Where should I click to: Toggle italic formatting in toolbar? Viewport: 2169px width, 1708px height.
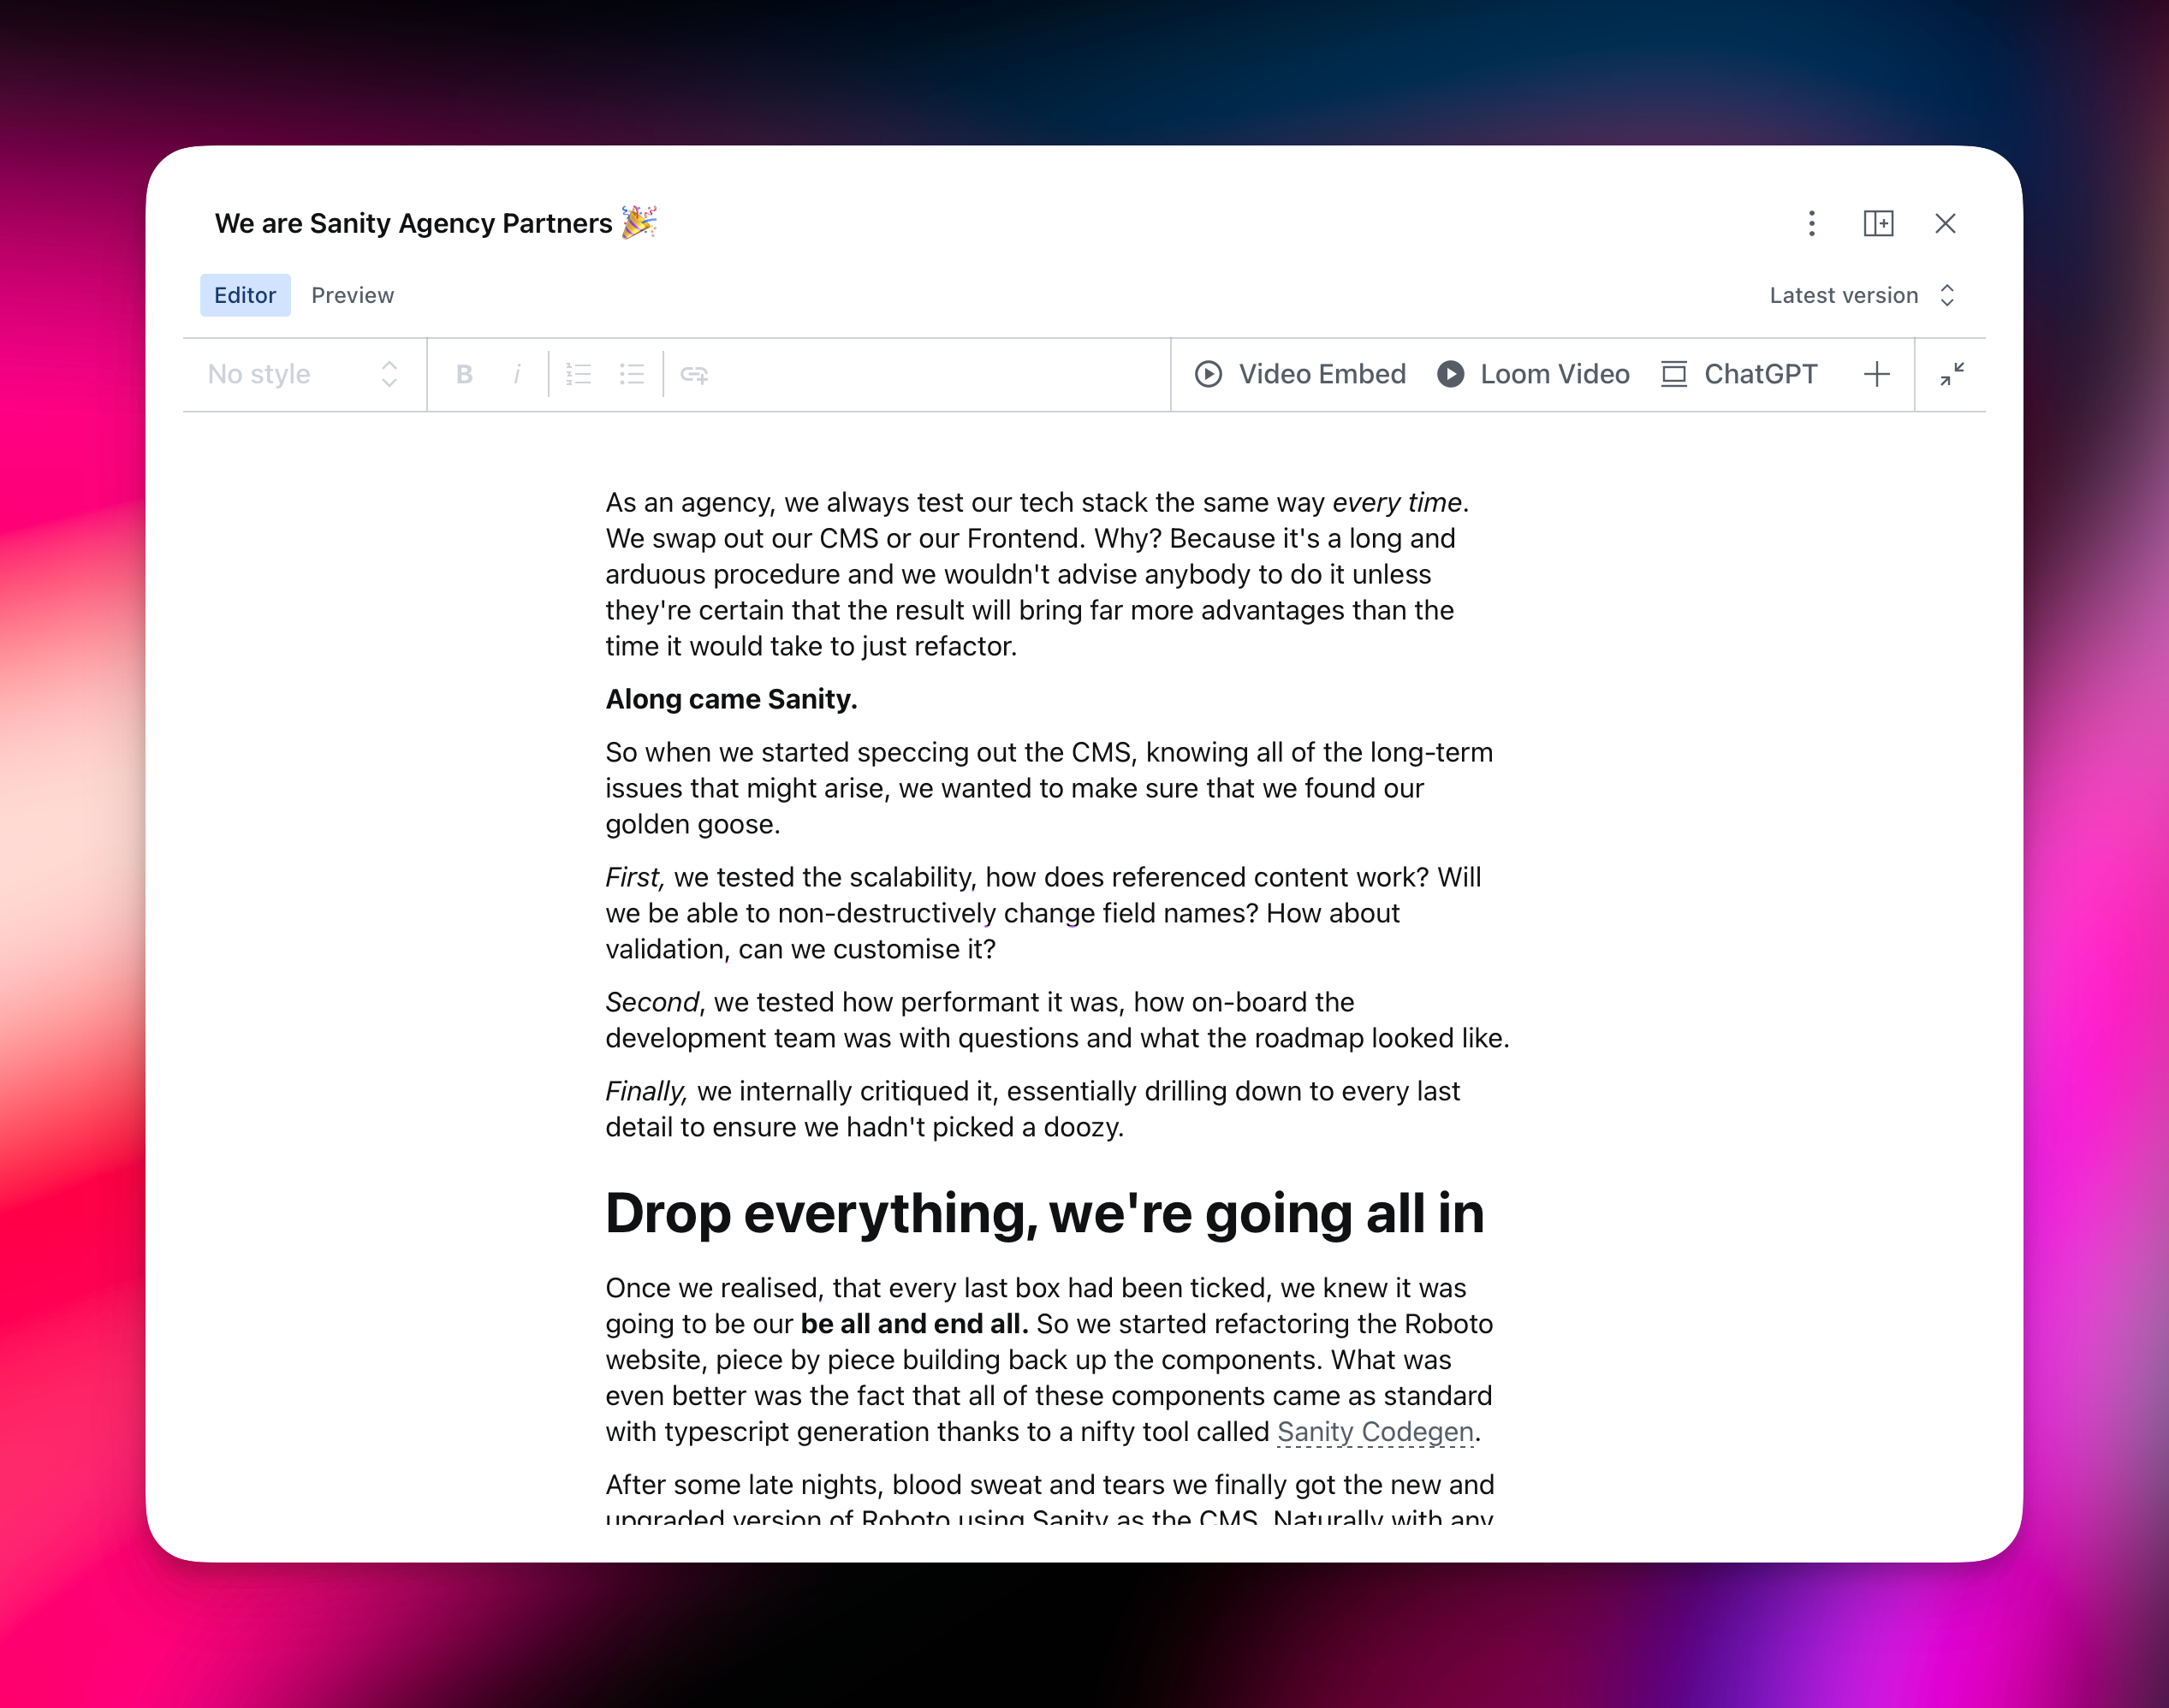click(517, 374)
